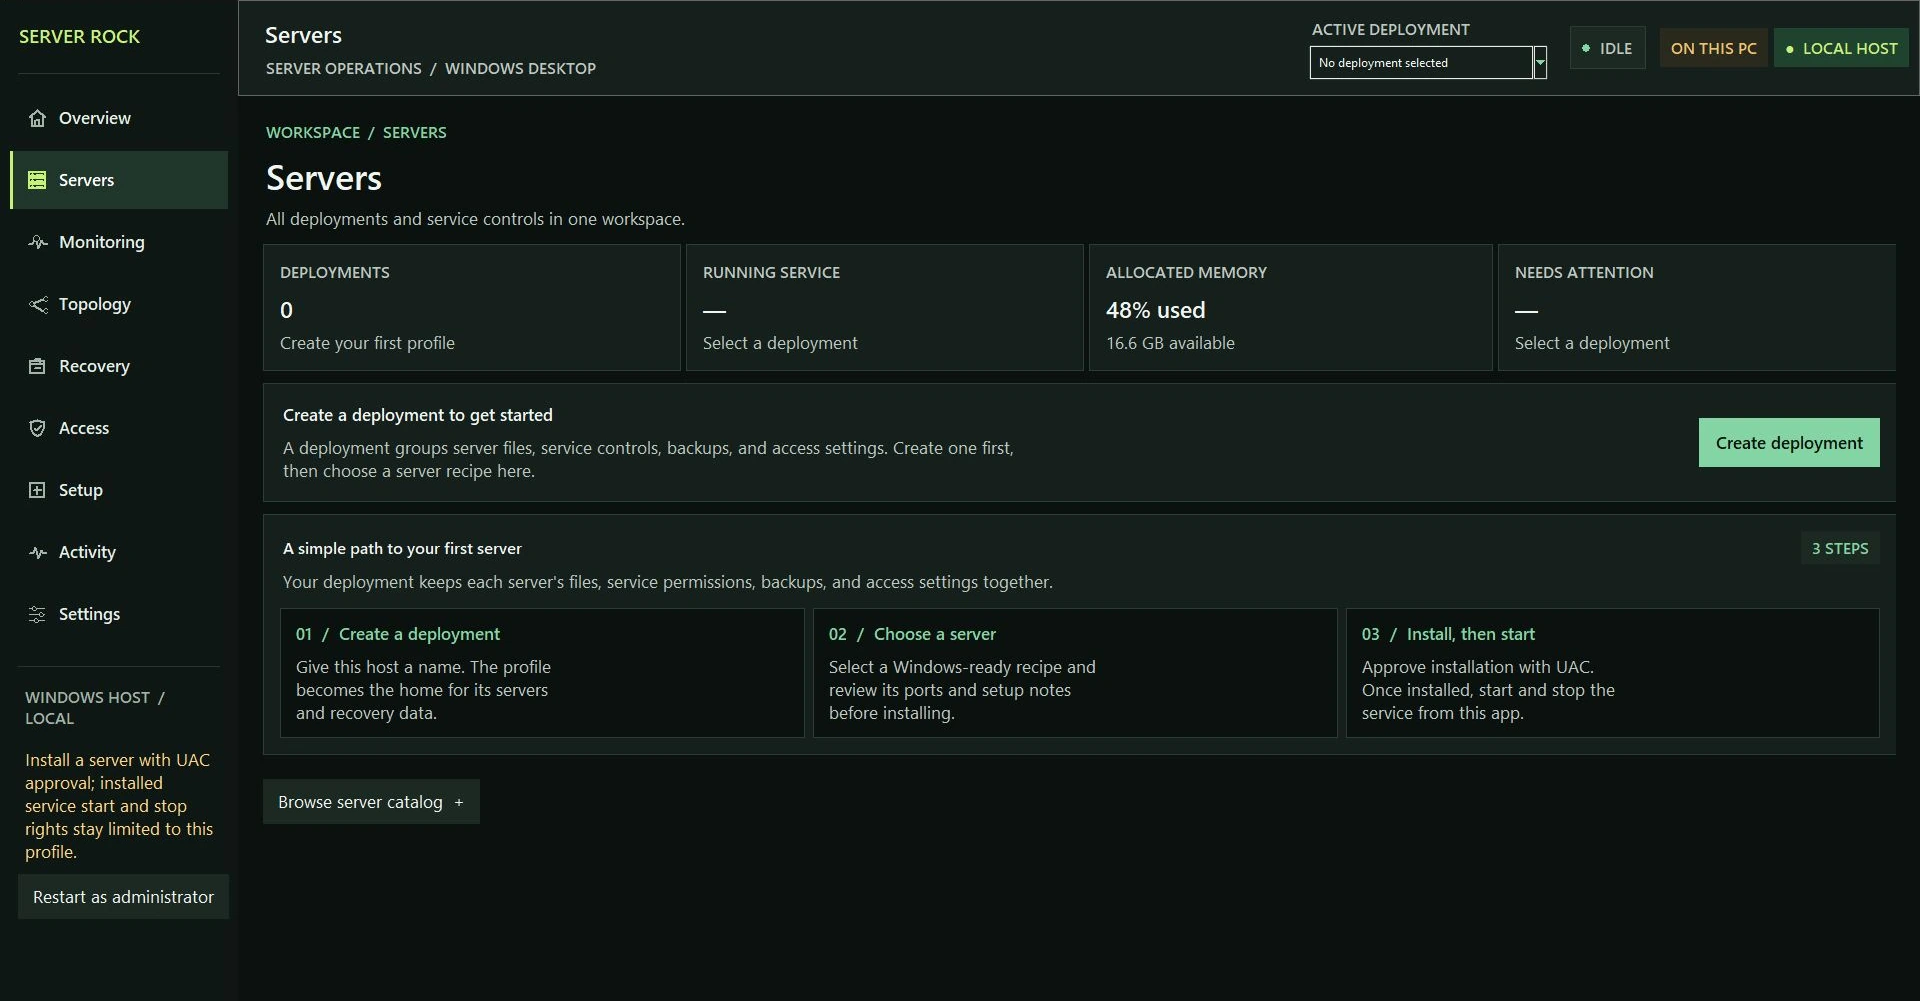
Task: Click the Overview house icon
Action: tap(37, 118)
